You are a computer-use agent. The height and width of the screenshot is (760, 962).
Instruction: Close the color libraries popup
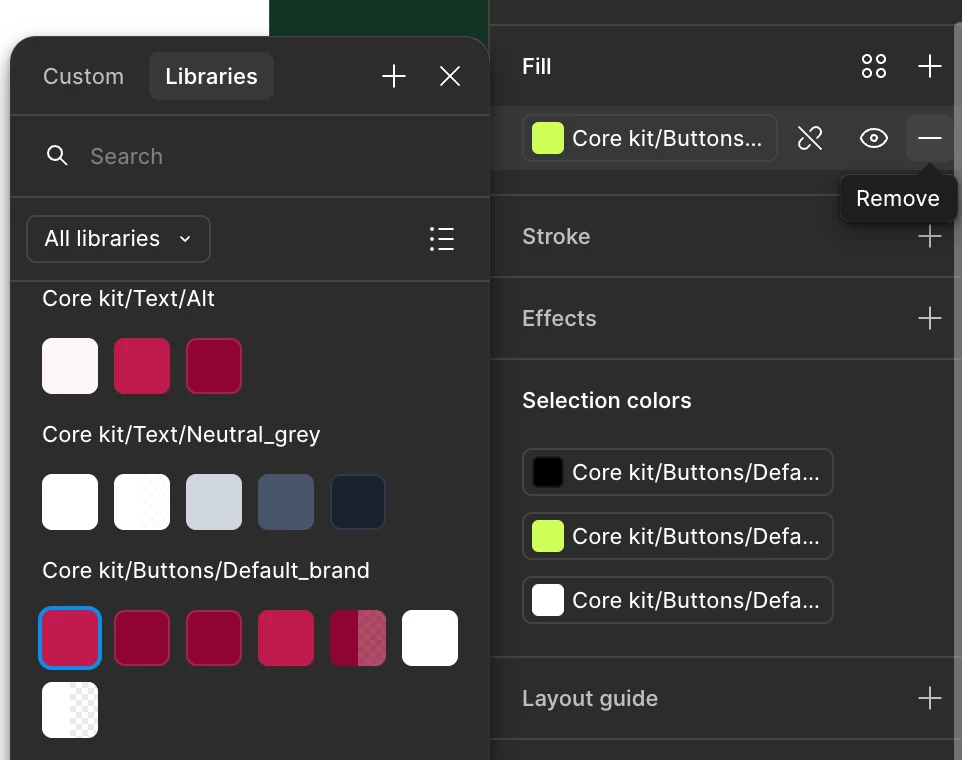(x=450, y=77)
